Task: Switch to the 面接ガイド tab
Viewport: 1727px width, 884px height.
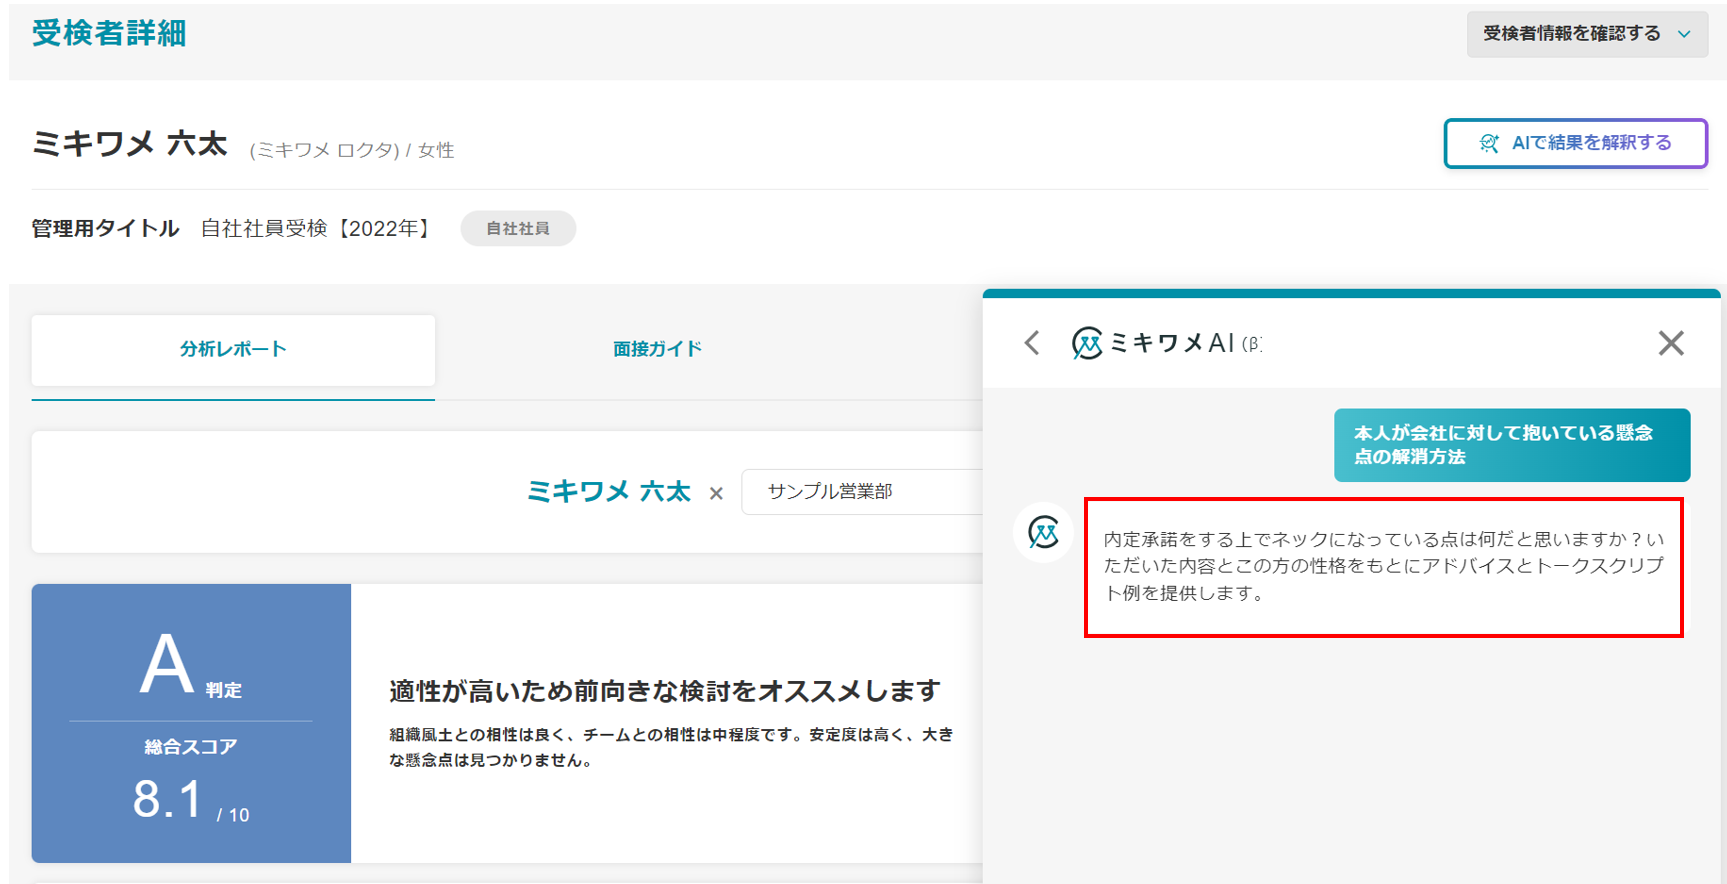Action: [657, 349]
